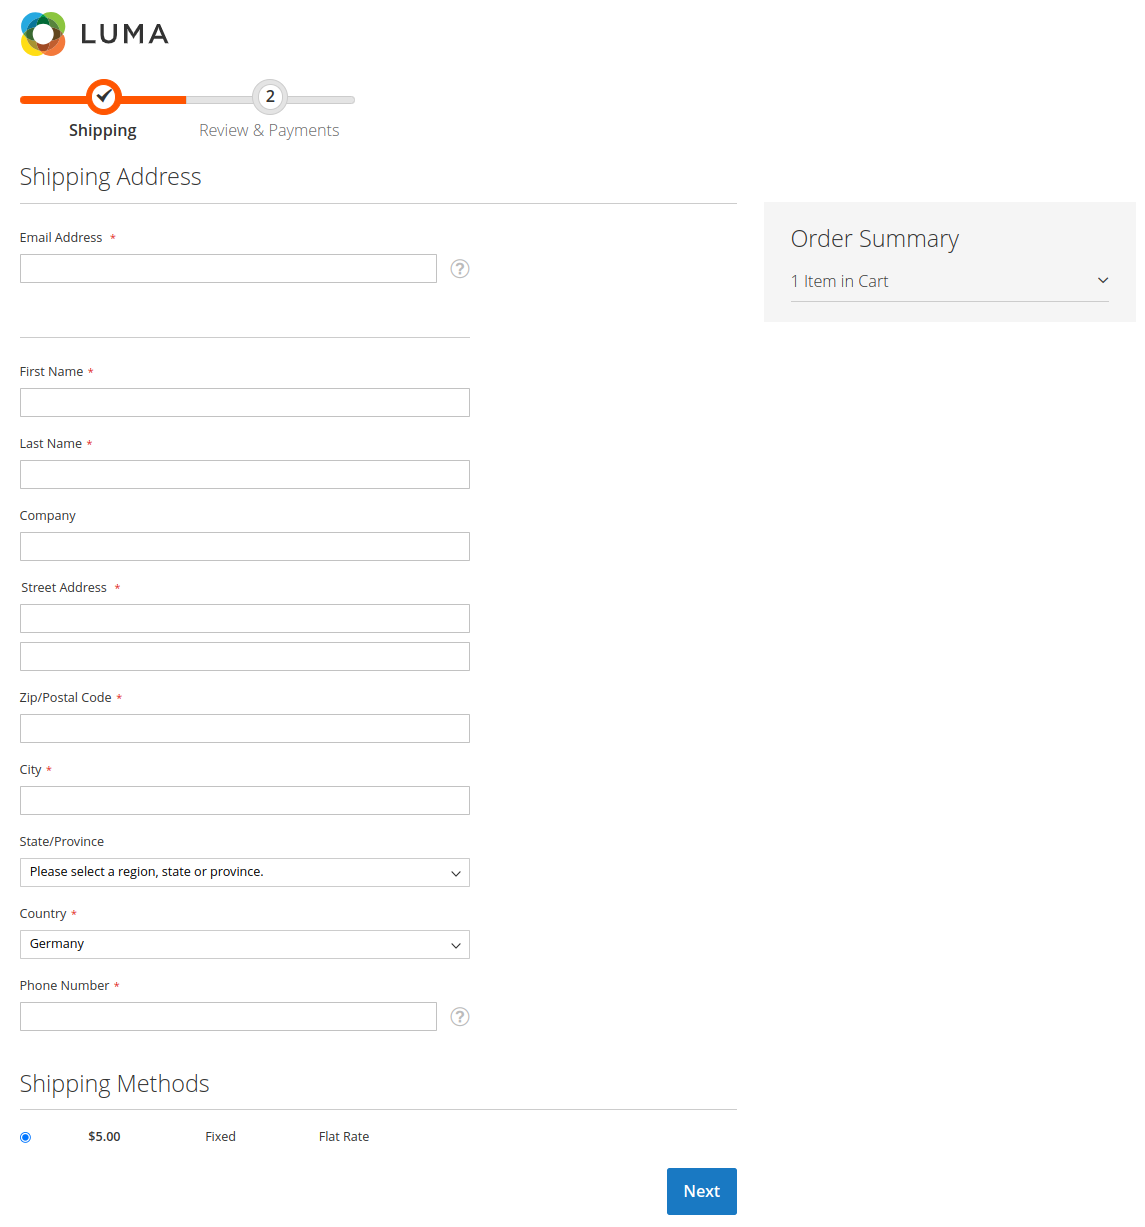Click the phone number help question icon
This screenshot has width=1145, height=1227.
(460, 1017)
